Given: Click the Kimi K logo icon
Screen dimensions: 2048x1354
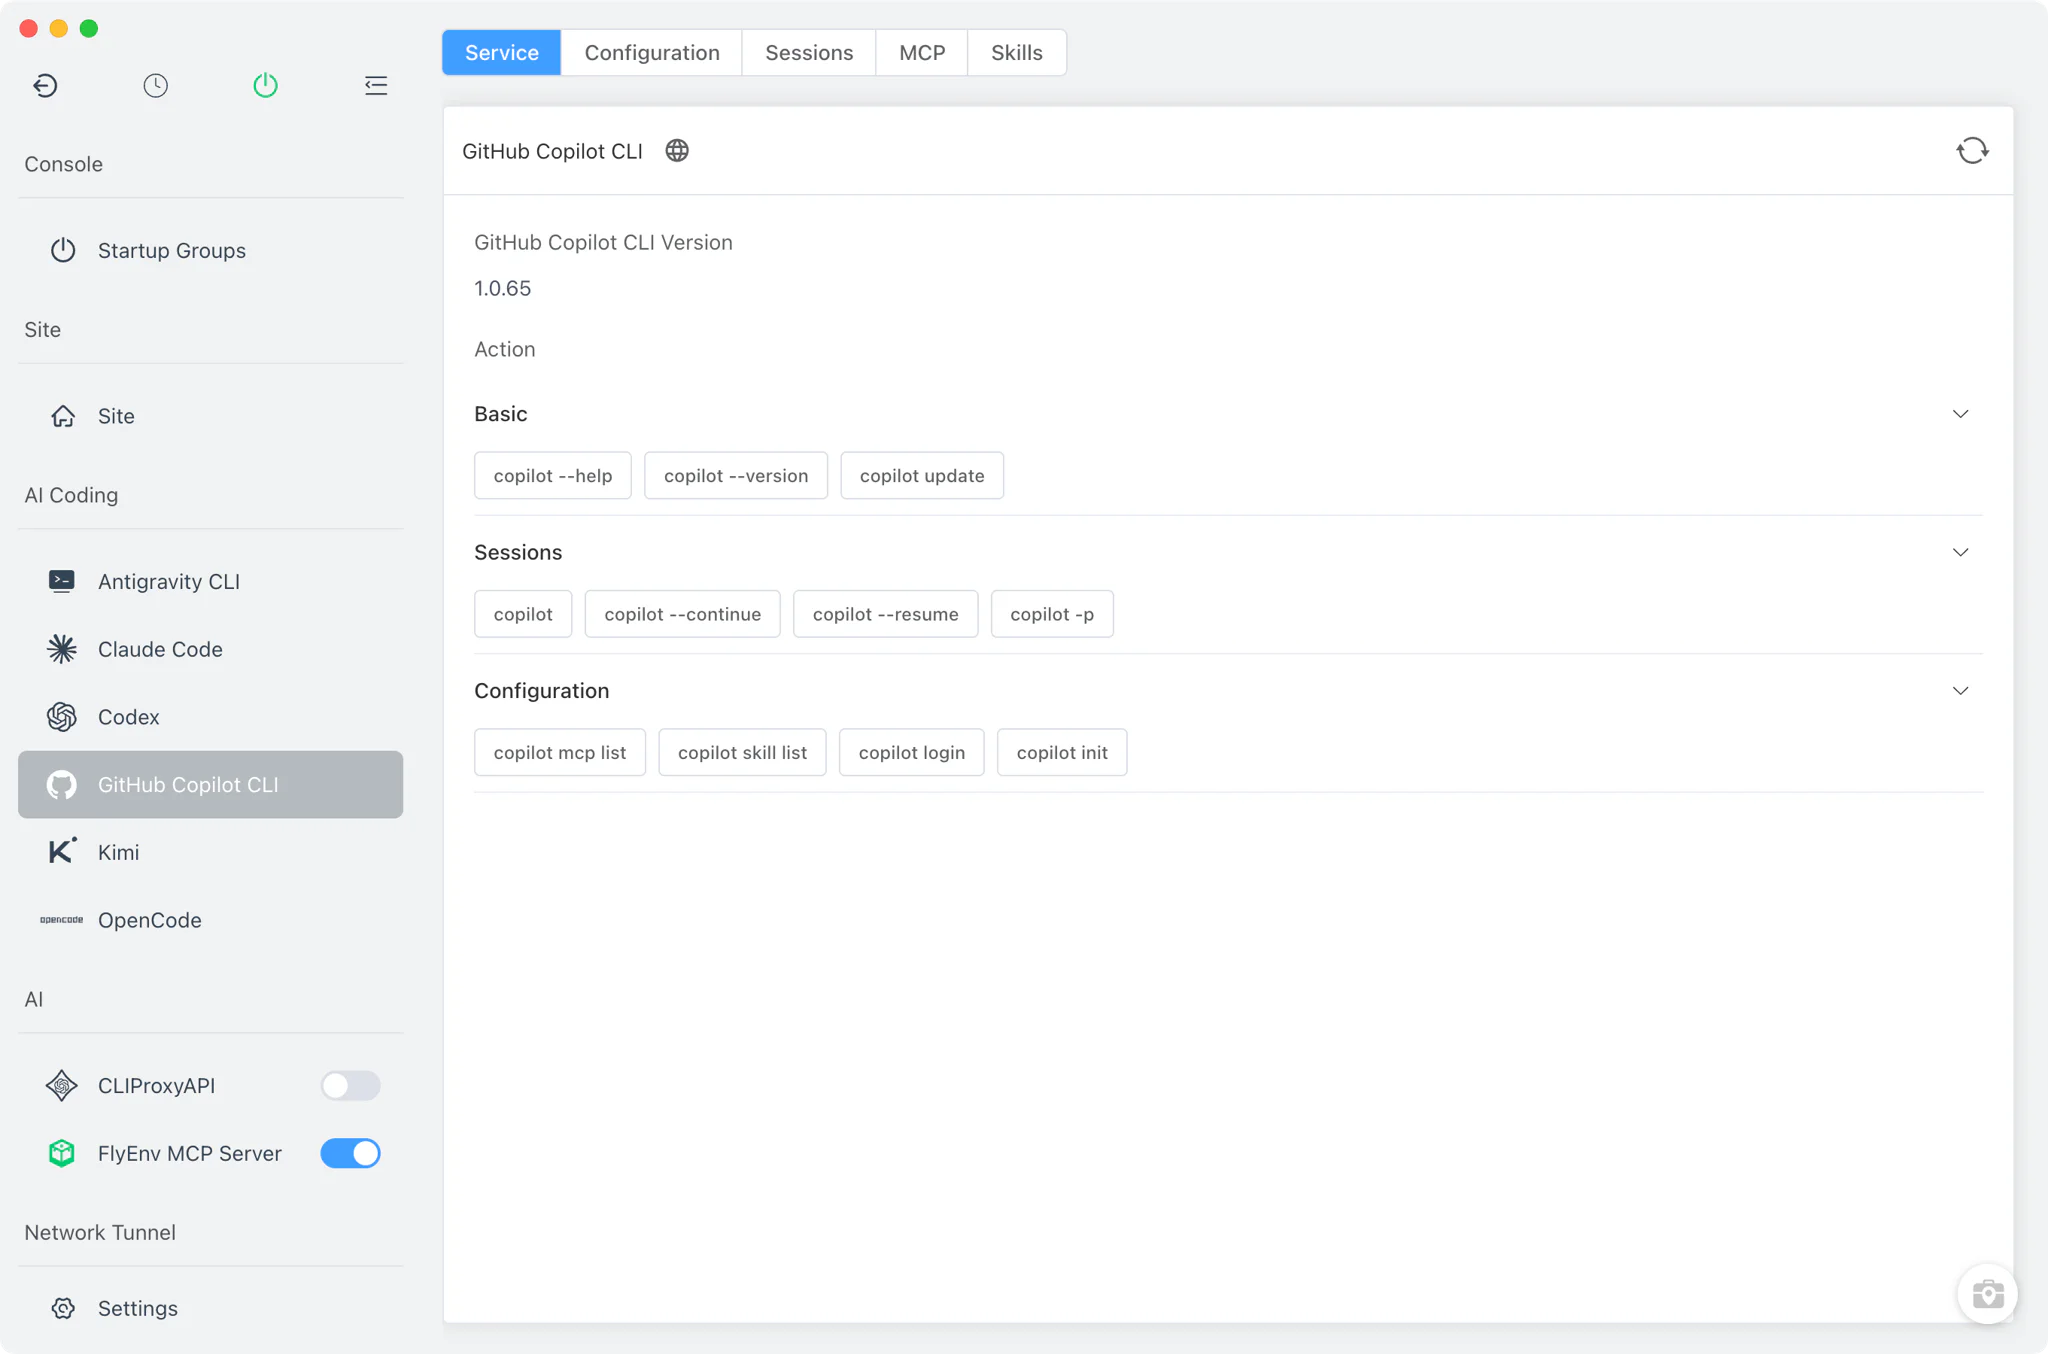Looking at the screenshot, I should click(x=62, y=852).
